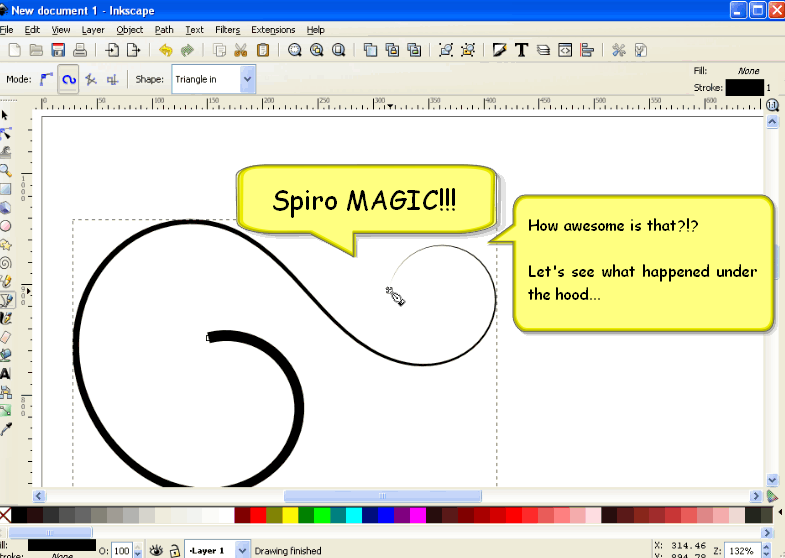Select the Paint Bucket tool

(x=5, y=356)
